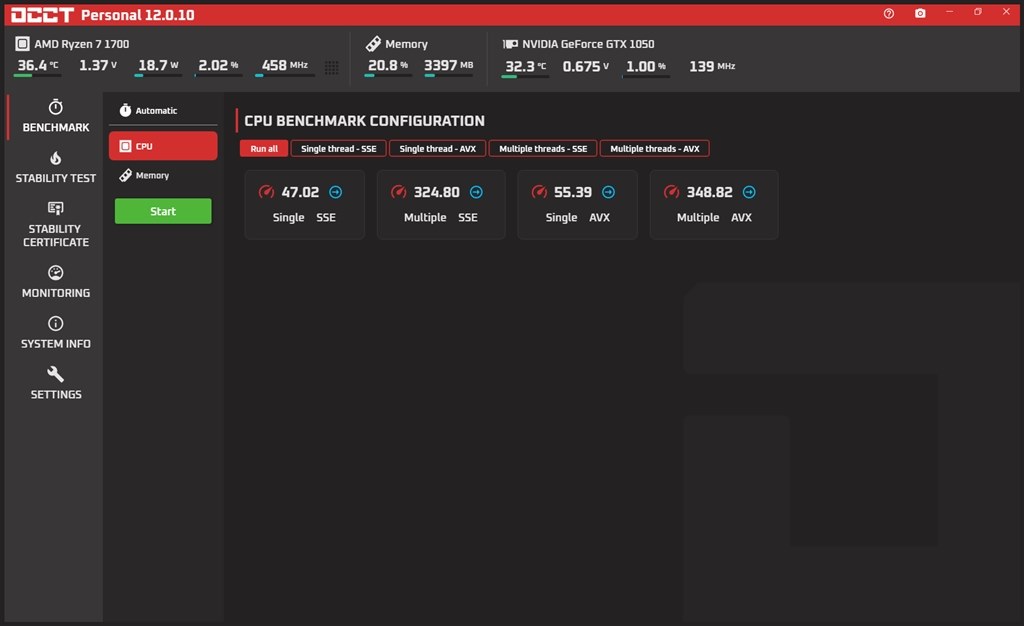Viewport: 1024px width, 626px height.
Task: Open the Stability Test section
Action: click(x=56, y=167)
